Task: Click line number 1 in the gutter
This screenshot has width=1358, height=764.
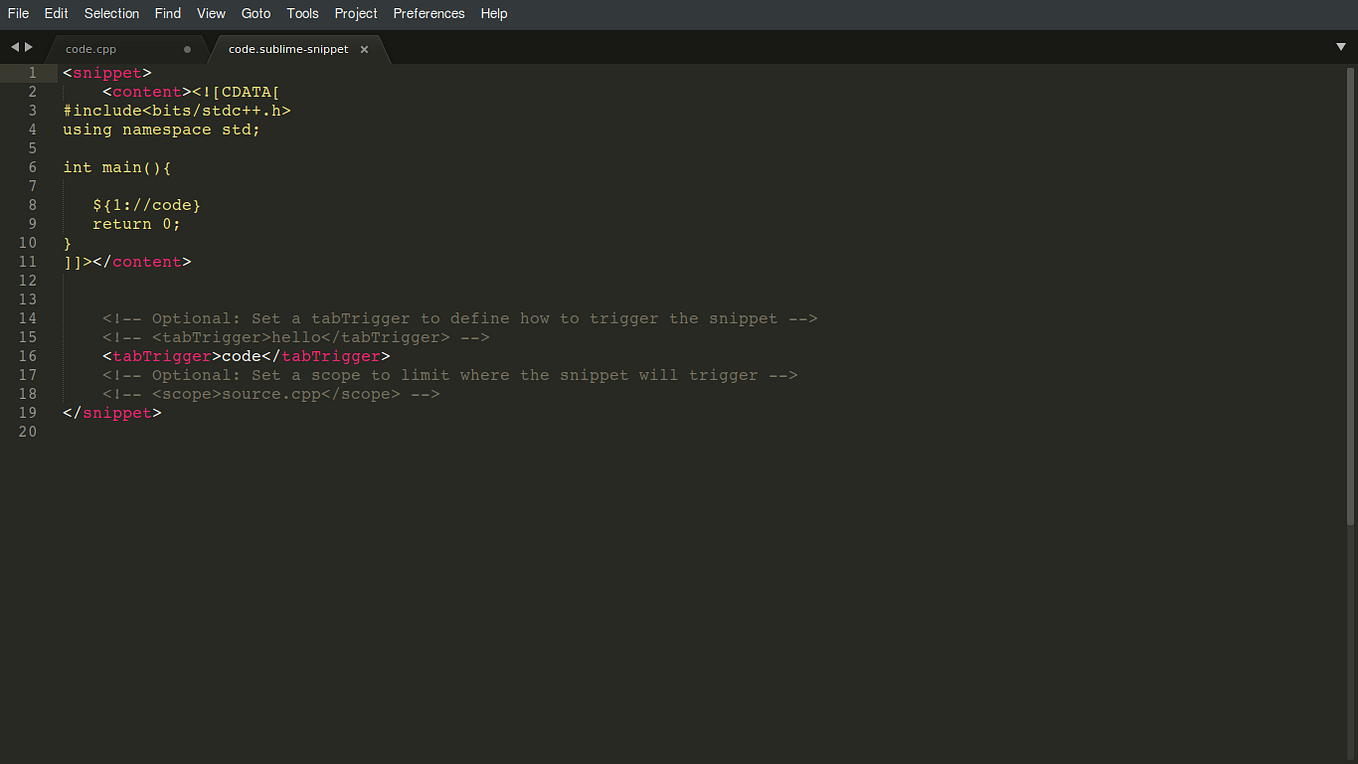Action: pos(31,72)
